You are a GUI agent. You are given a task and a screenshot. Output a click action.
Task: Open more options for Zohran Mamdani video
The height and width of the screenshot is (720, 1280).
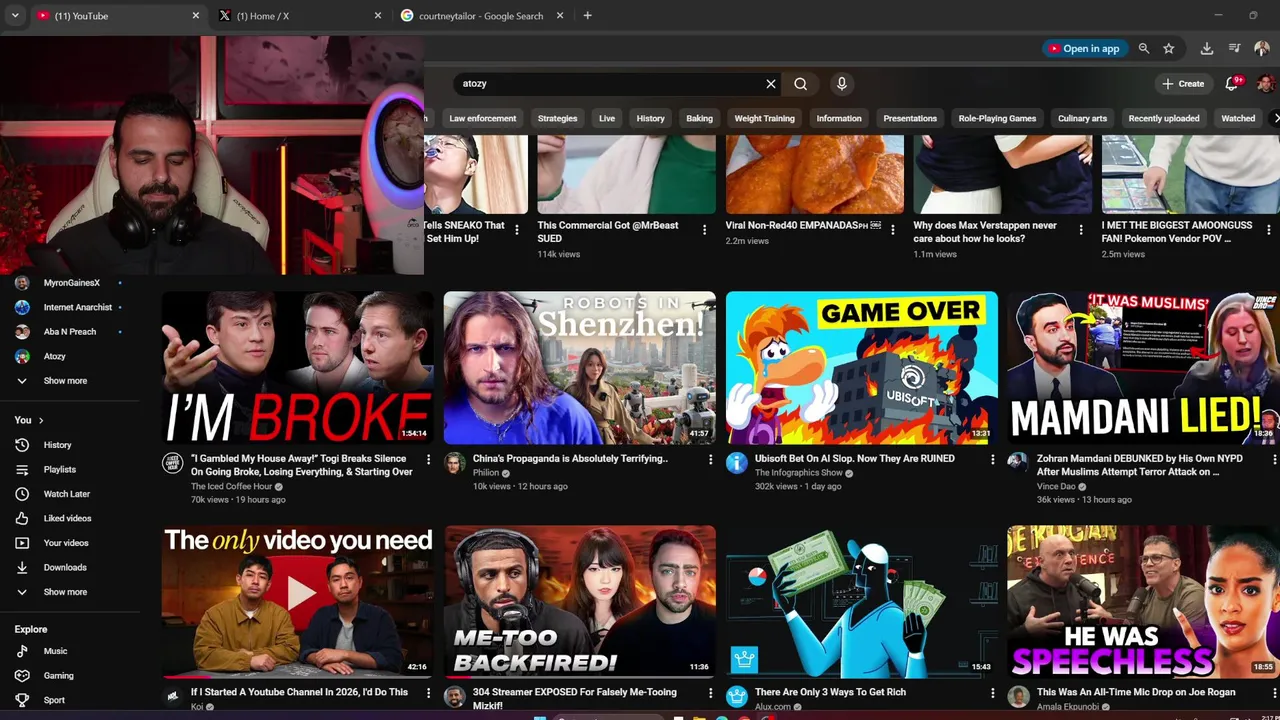(x=1274, y=460)
